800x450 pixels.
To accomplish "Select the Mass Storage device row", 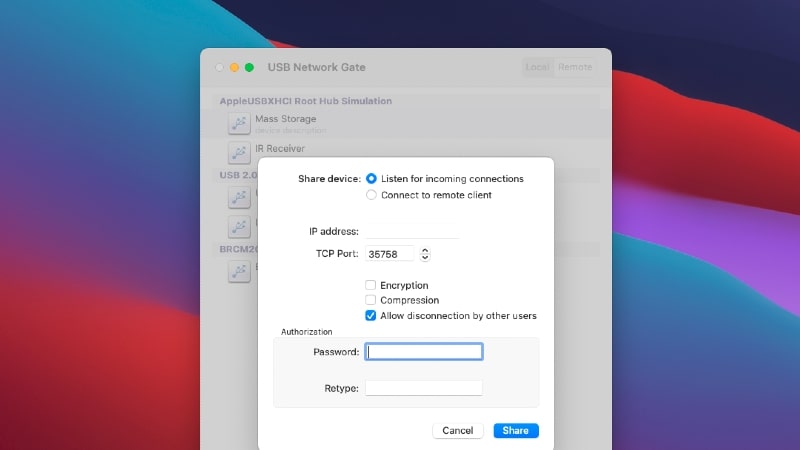I will [x=406, y=123].
